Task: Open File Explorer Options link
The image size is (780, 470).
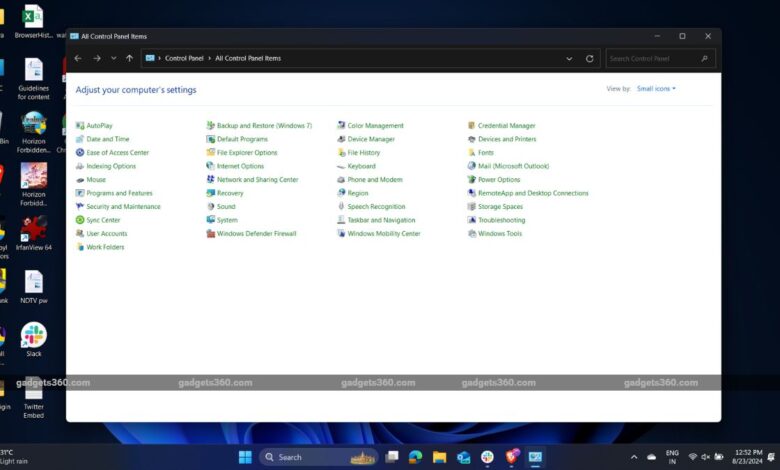Action: 247,153
